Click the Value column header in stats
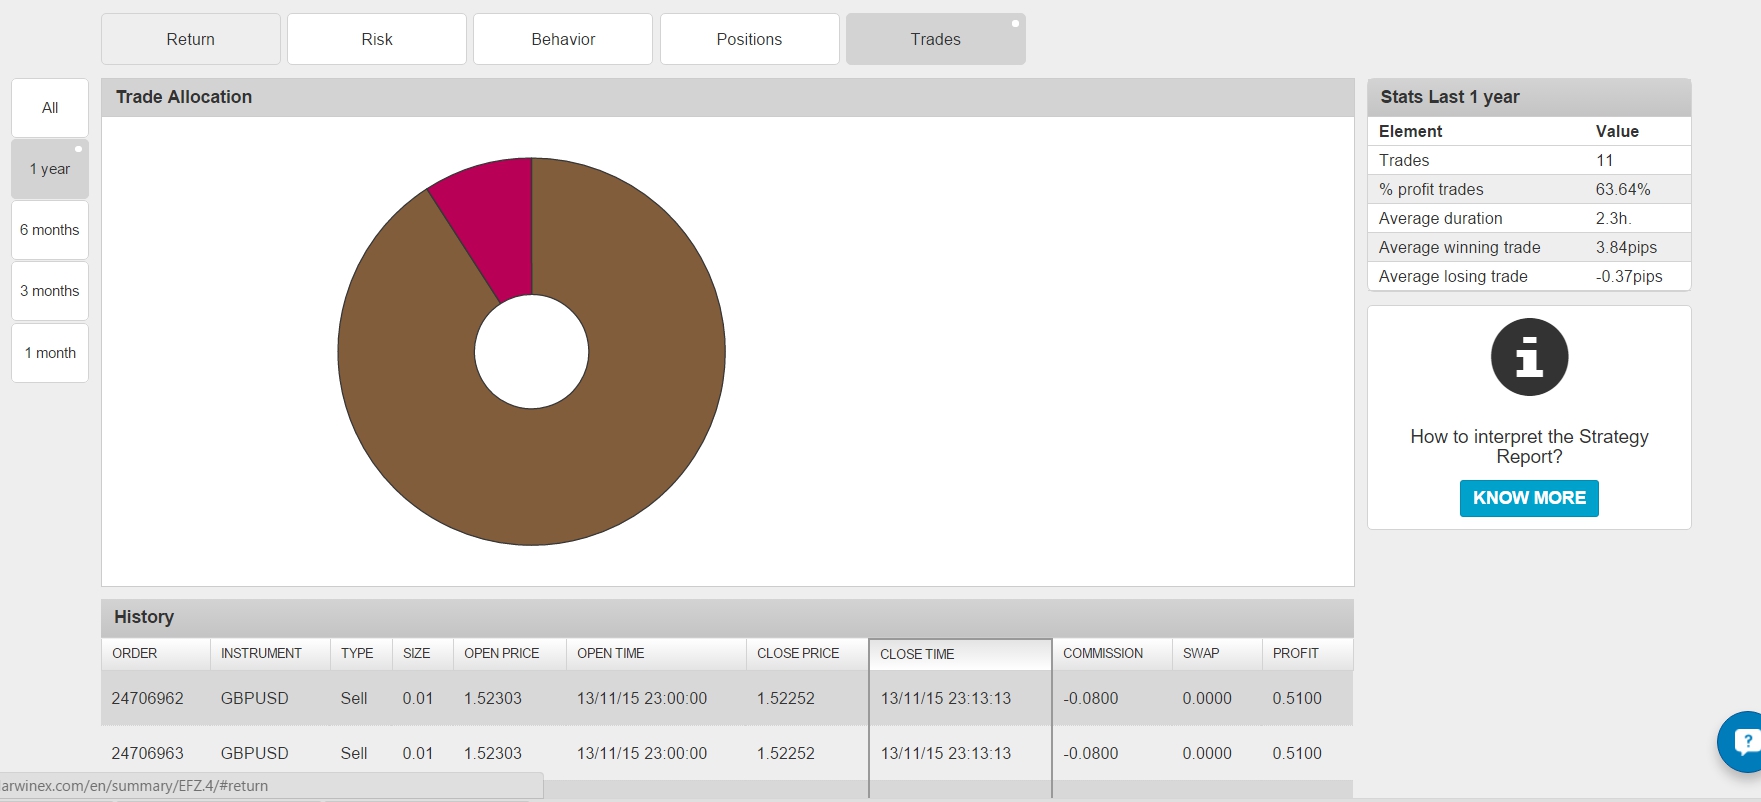The width and height of the screenshot is (1761, 802). (x=1617, y=131)
